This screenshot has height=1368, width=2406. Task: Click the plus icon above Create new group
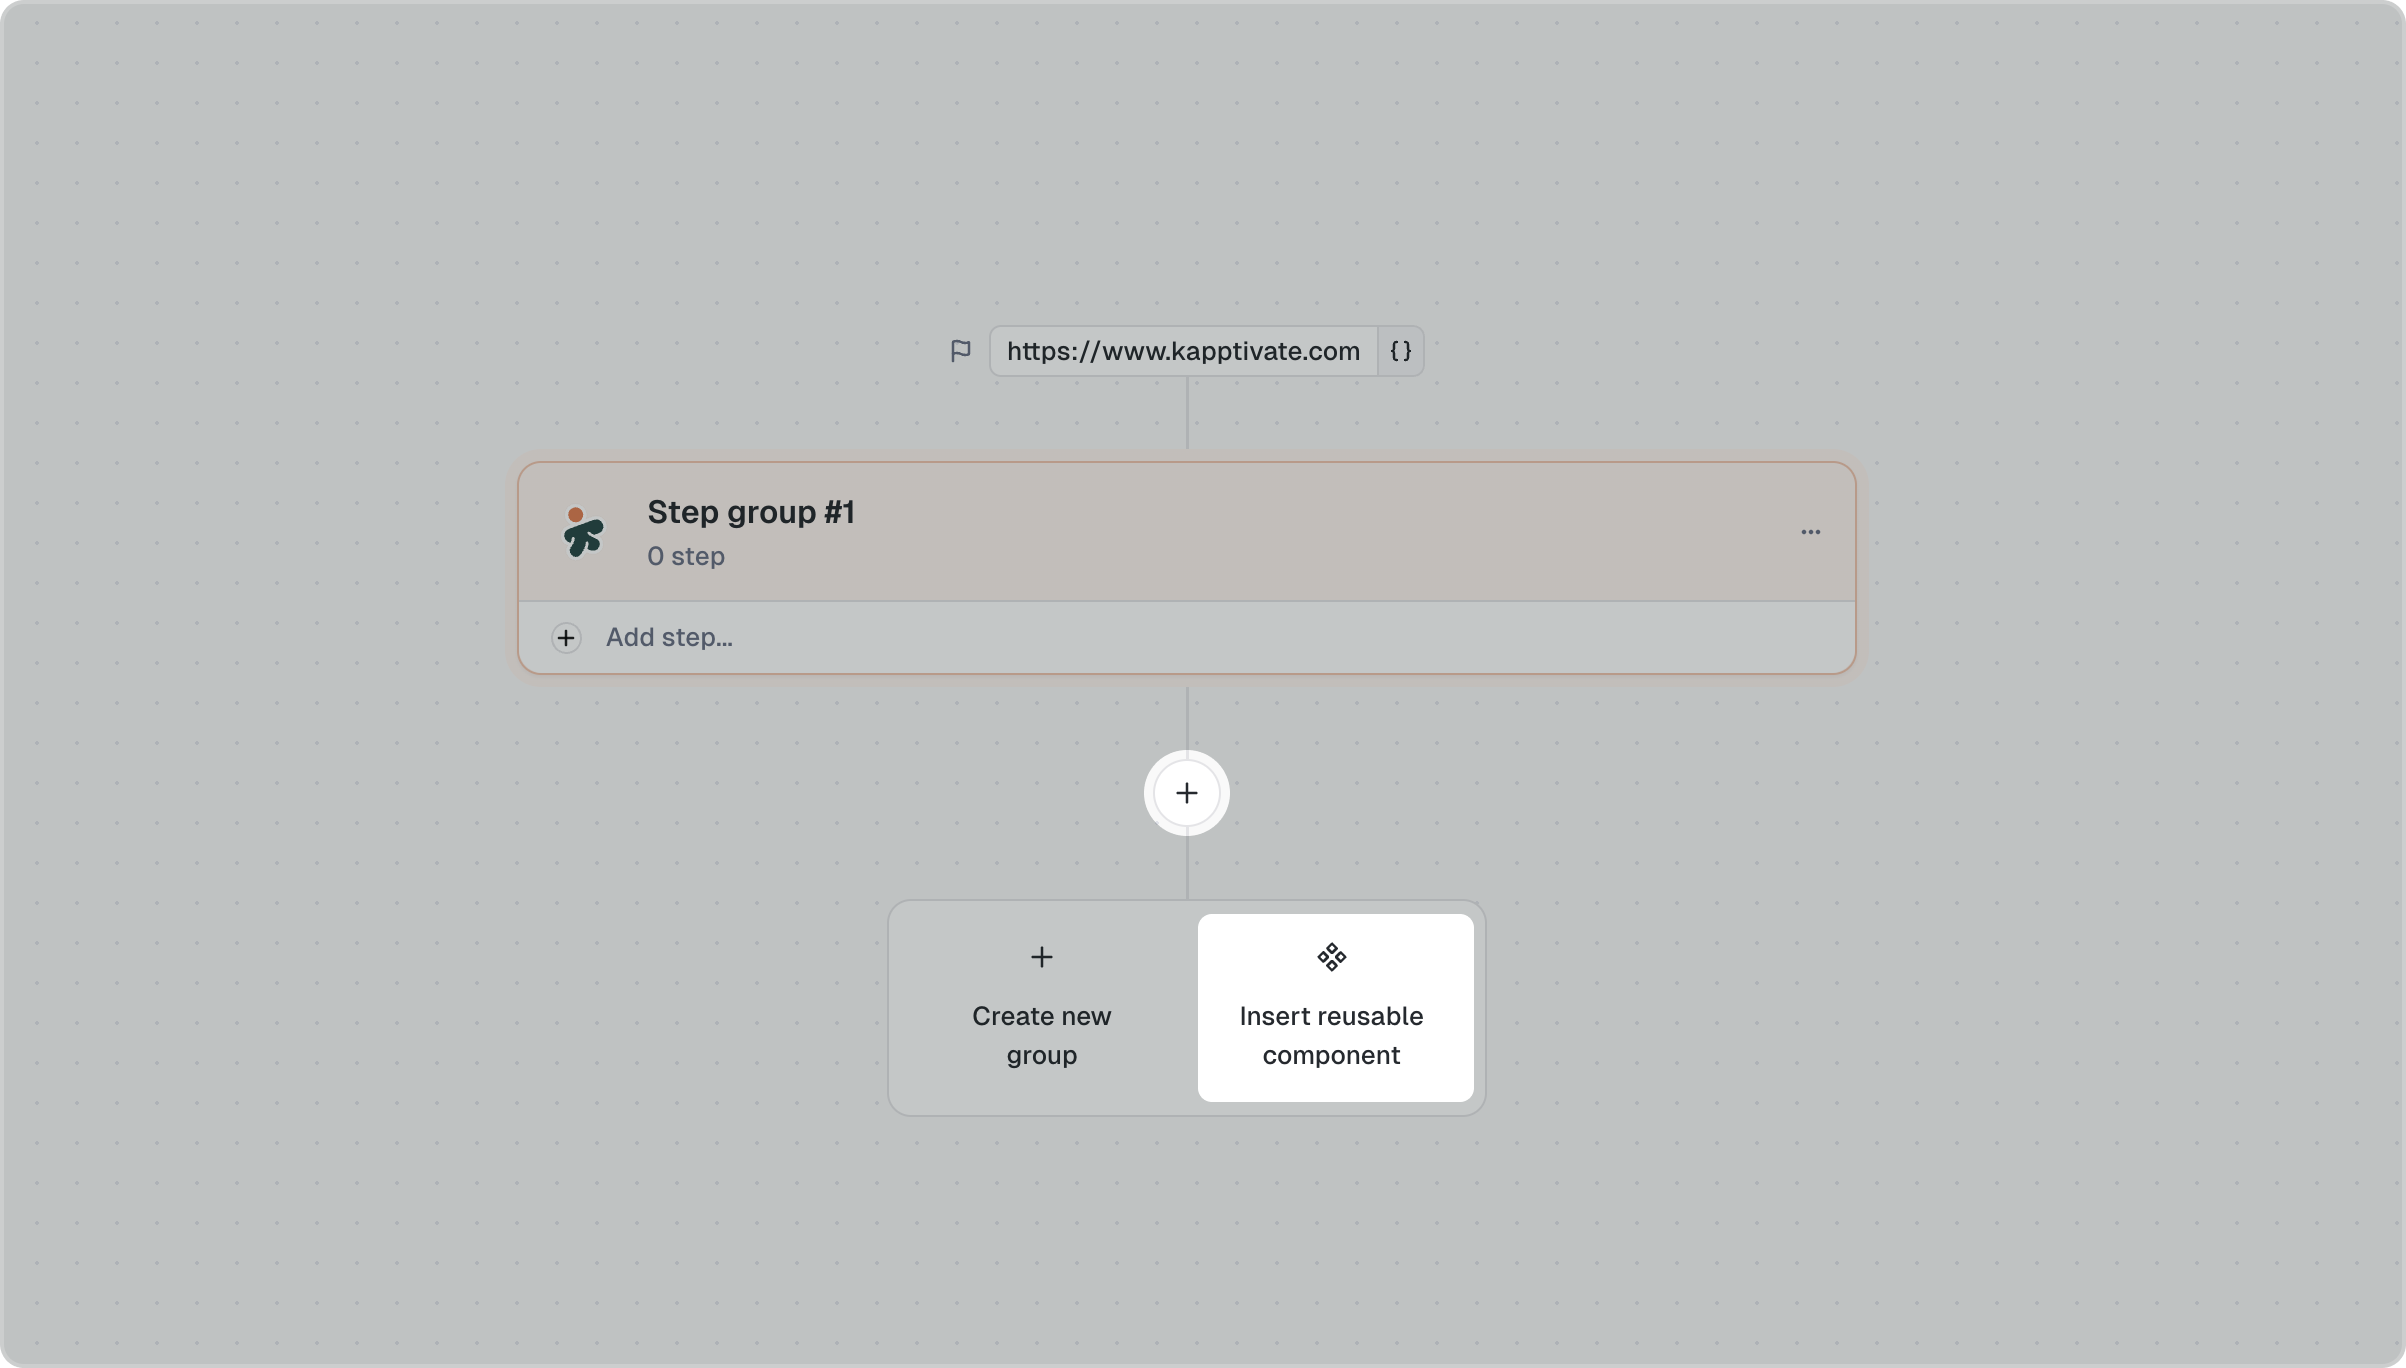[x=1041, y=957]
